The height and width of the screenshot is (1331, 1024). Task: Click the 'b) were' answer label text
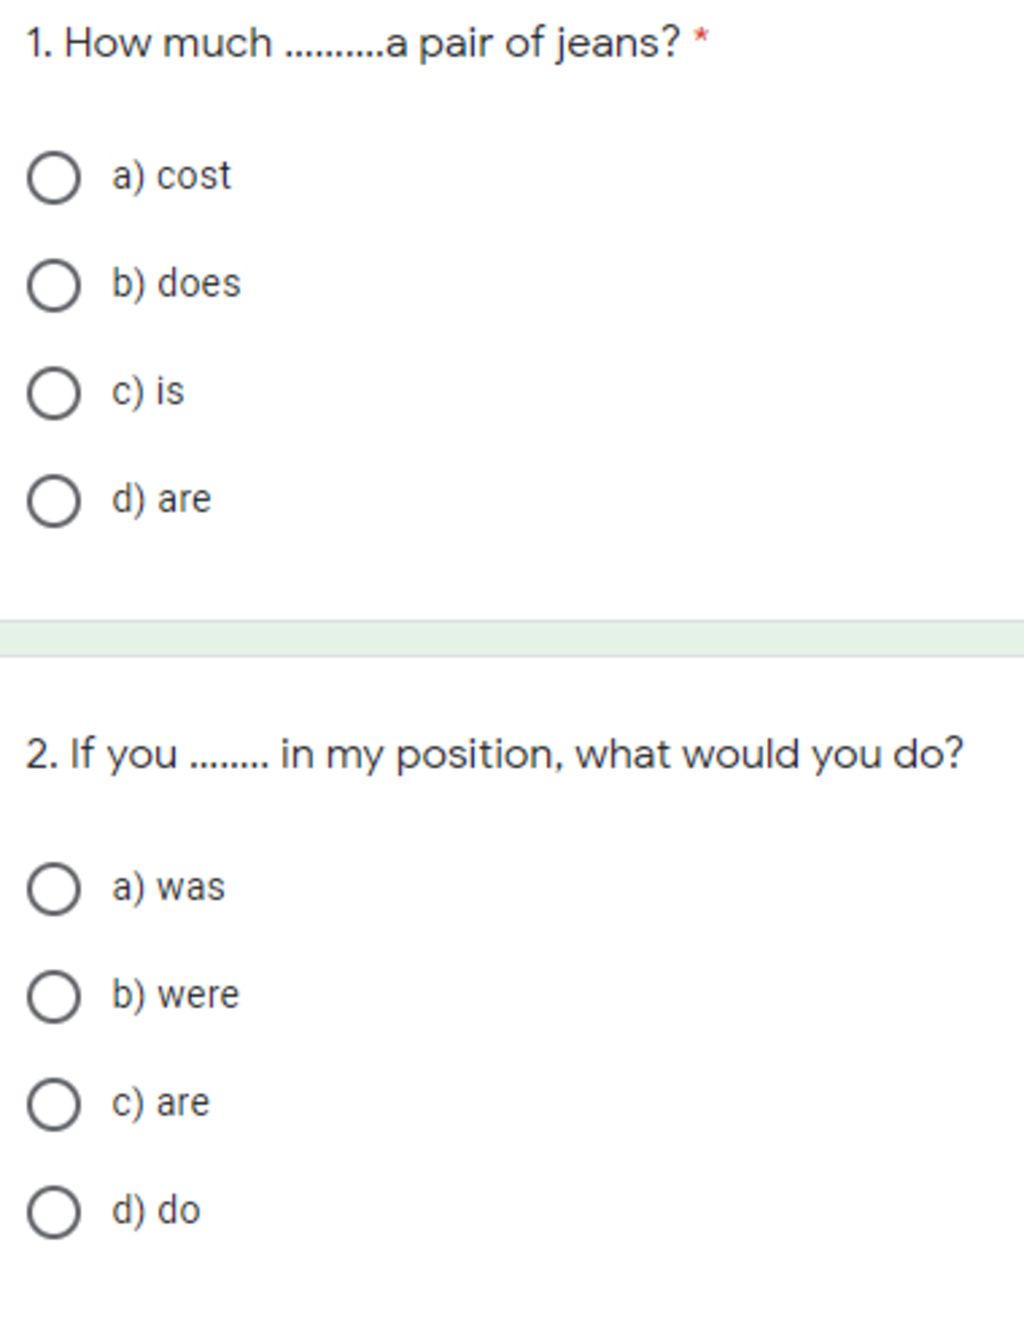click(x=175, y=995)
